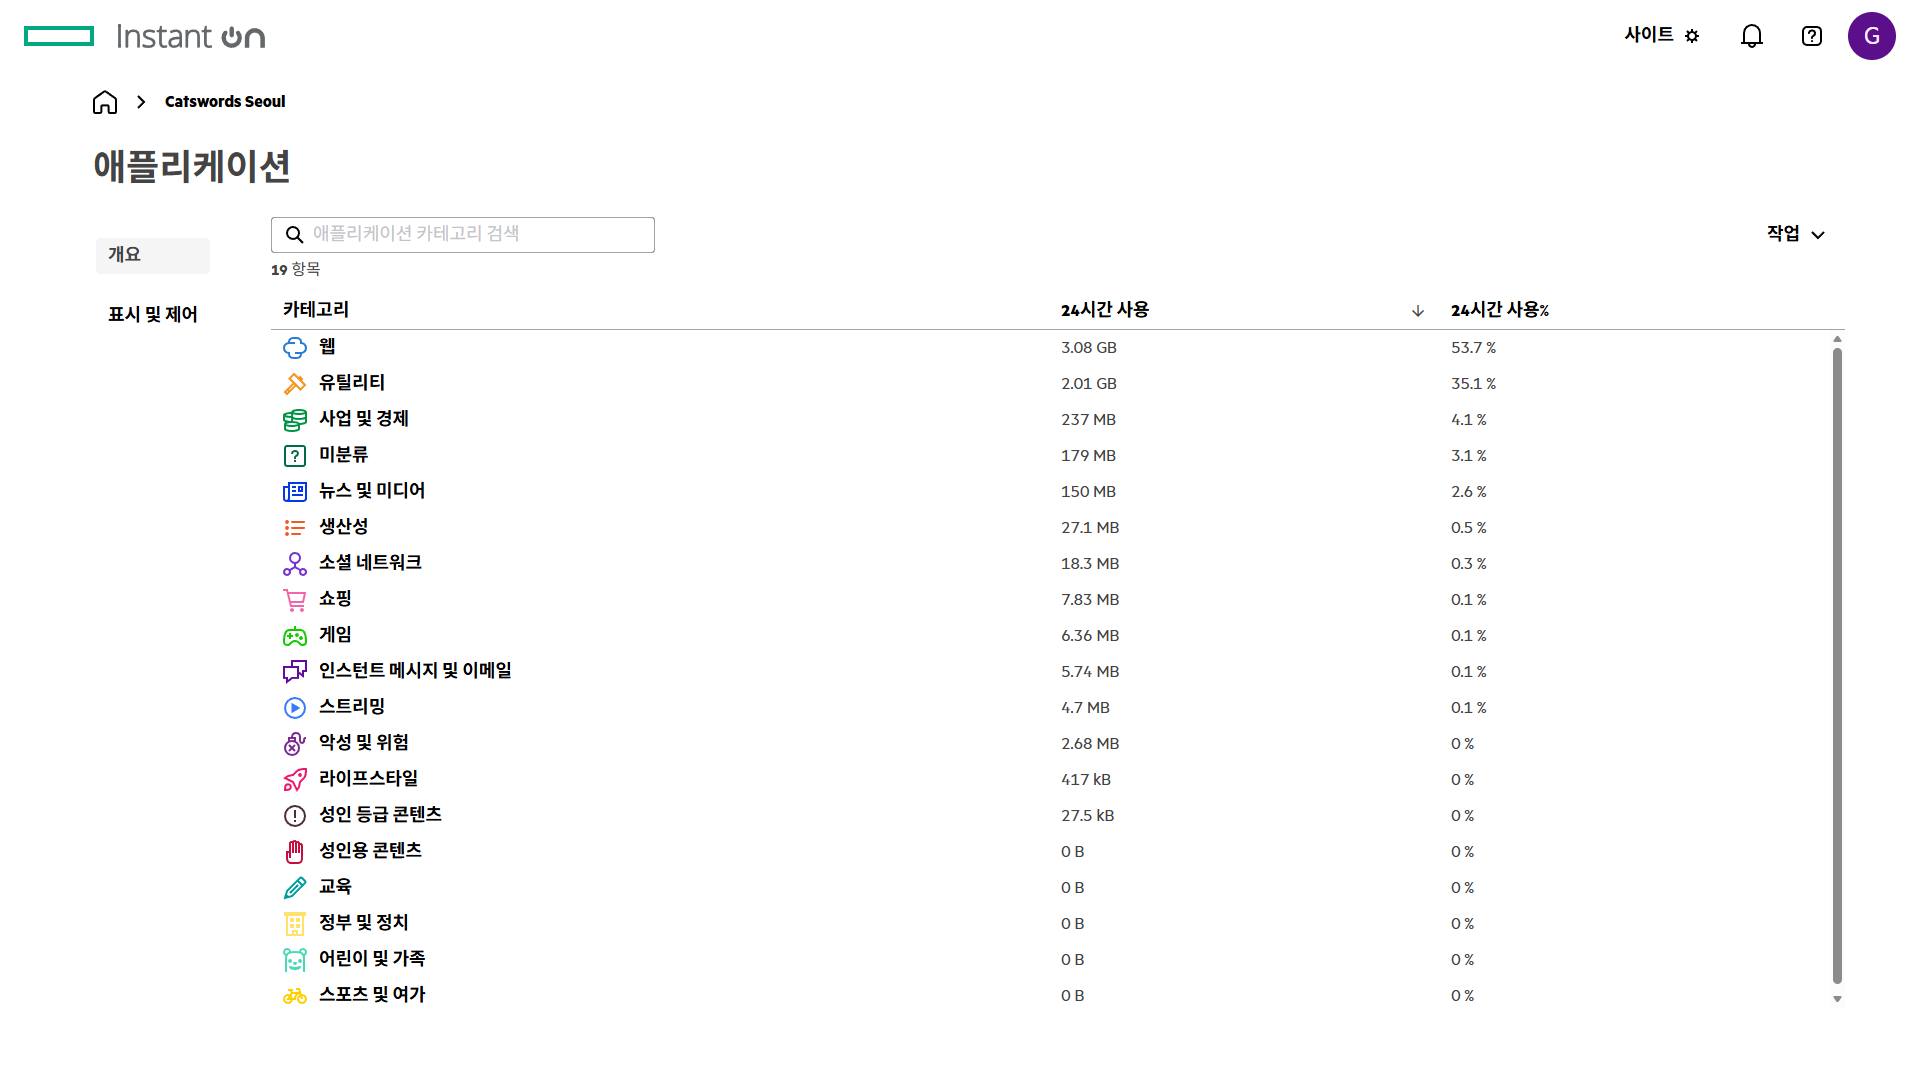Click the Web category cloud icon
This screenshot has height=1080, width=1920.
point(295,348)
